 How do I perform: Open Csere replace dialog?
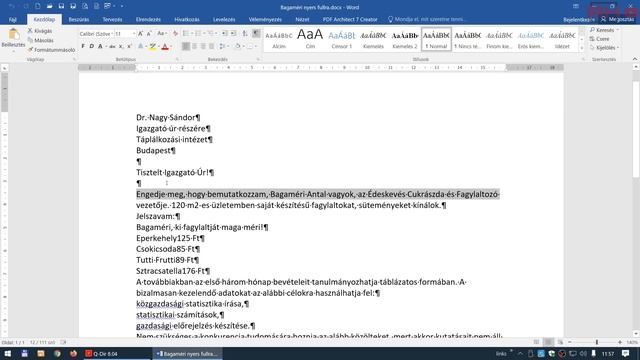click(x=600, y=39)
